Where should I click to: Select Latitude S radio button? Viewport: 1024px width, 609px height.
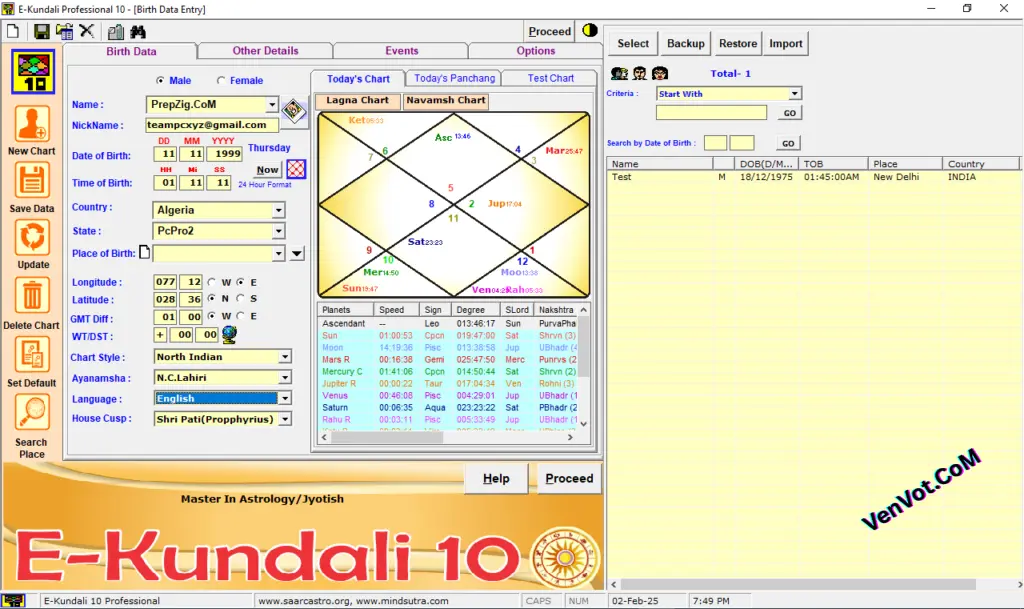pyautogui.click(x=241, y=298)
